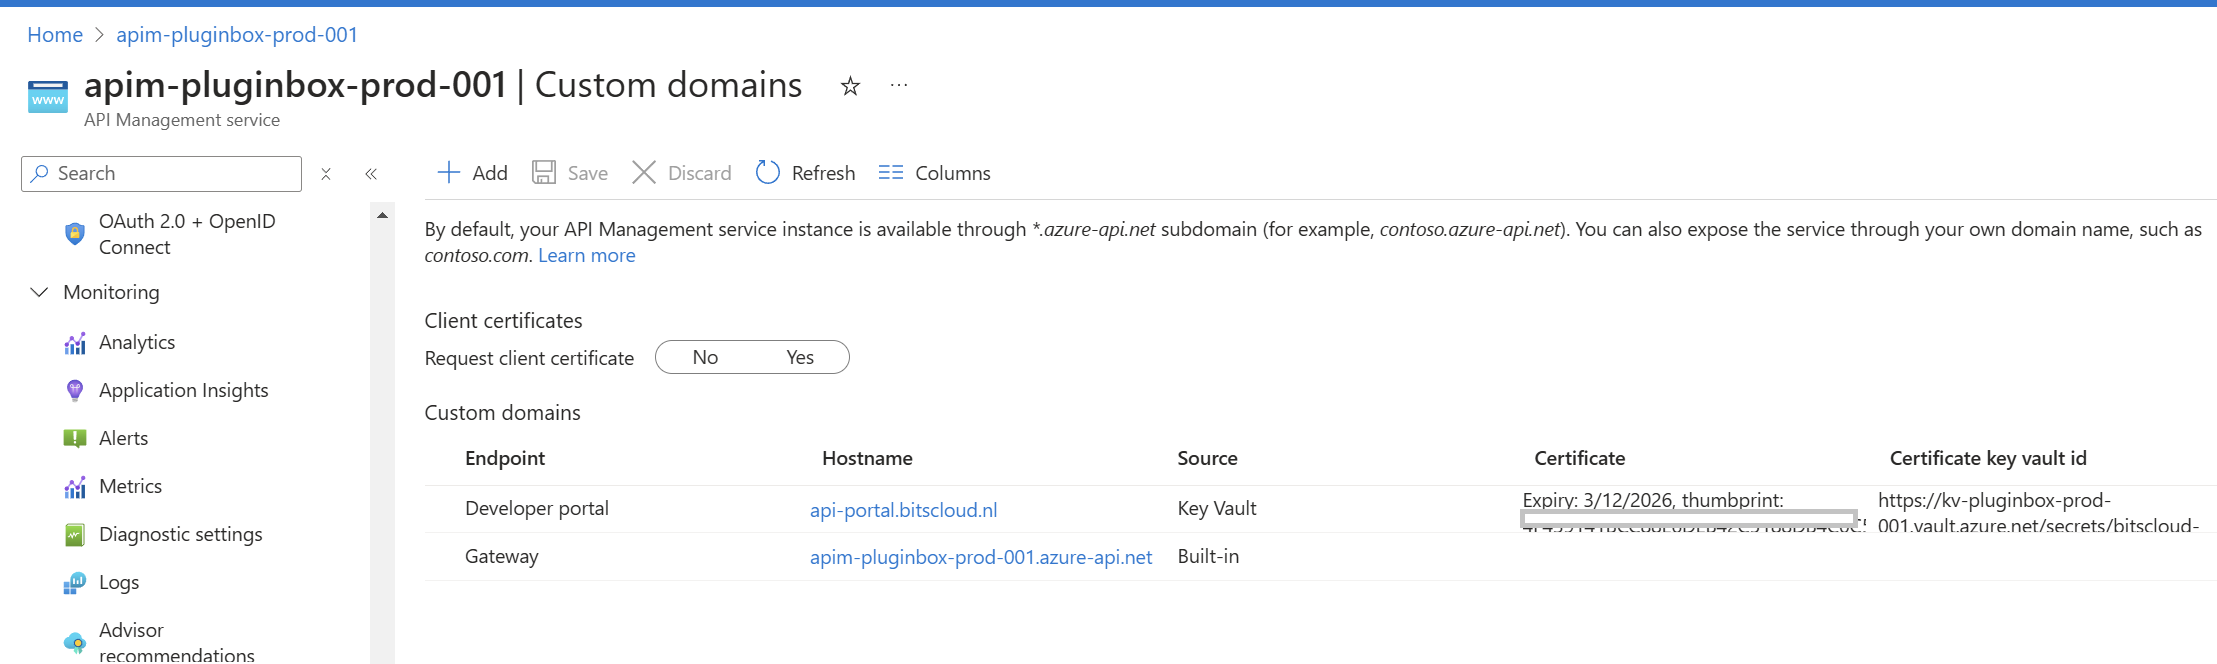
Task: Click the Application Insights lightbulb icon
Action: pos(75,390)
